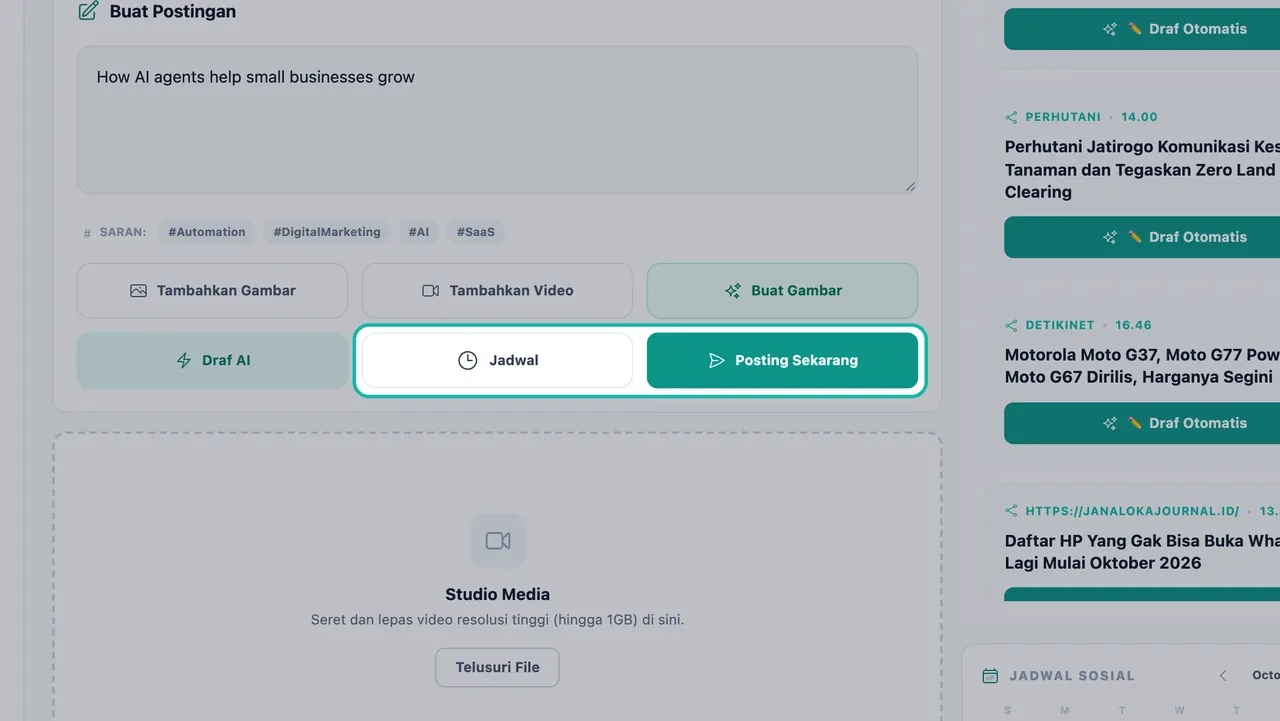Open the Perhutani Jatirogo Komunikasi article title
1280x721 pixels.
coord(1142,170)
